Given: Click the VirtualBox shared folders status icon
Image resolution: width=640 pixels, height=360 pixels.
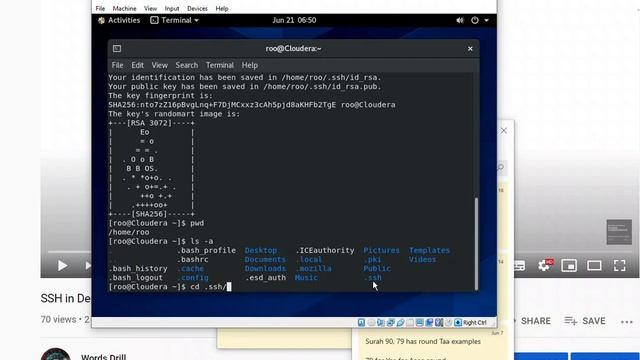Looking at the screenshot, I should (x=410, y=323).
